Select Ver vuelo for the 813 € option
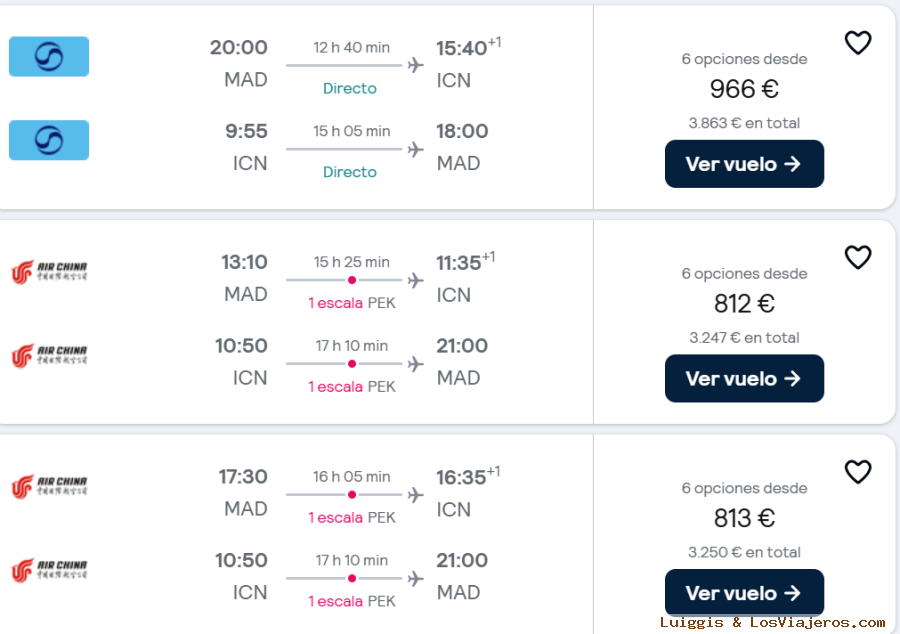The height and width of the screenshot is (634, 900). tap(744, 593)
